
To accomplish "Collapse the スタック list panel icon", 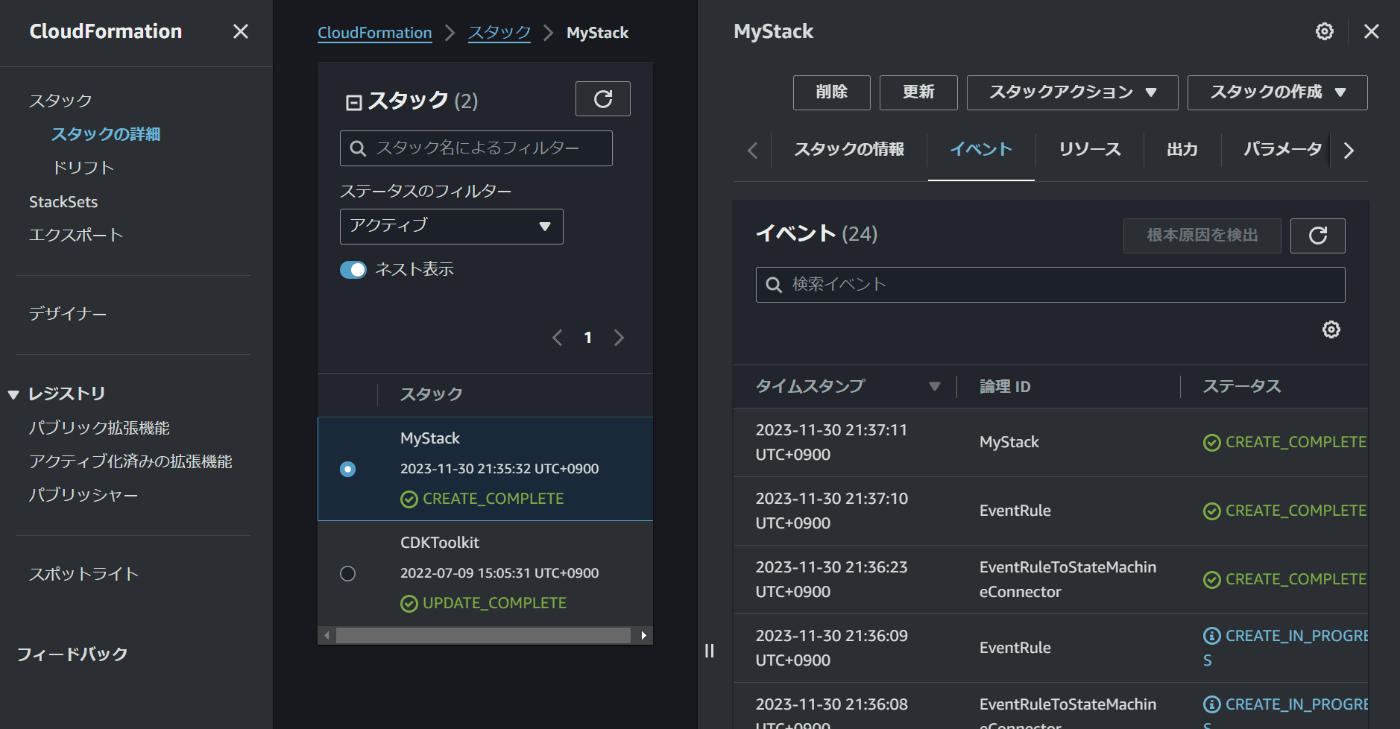I will [x=353, y=102].
